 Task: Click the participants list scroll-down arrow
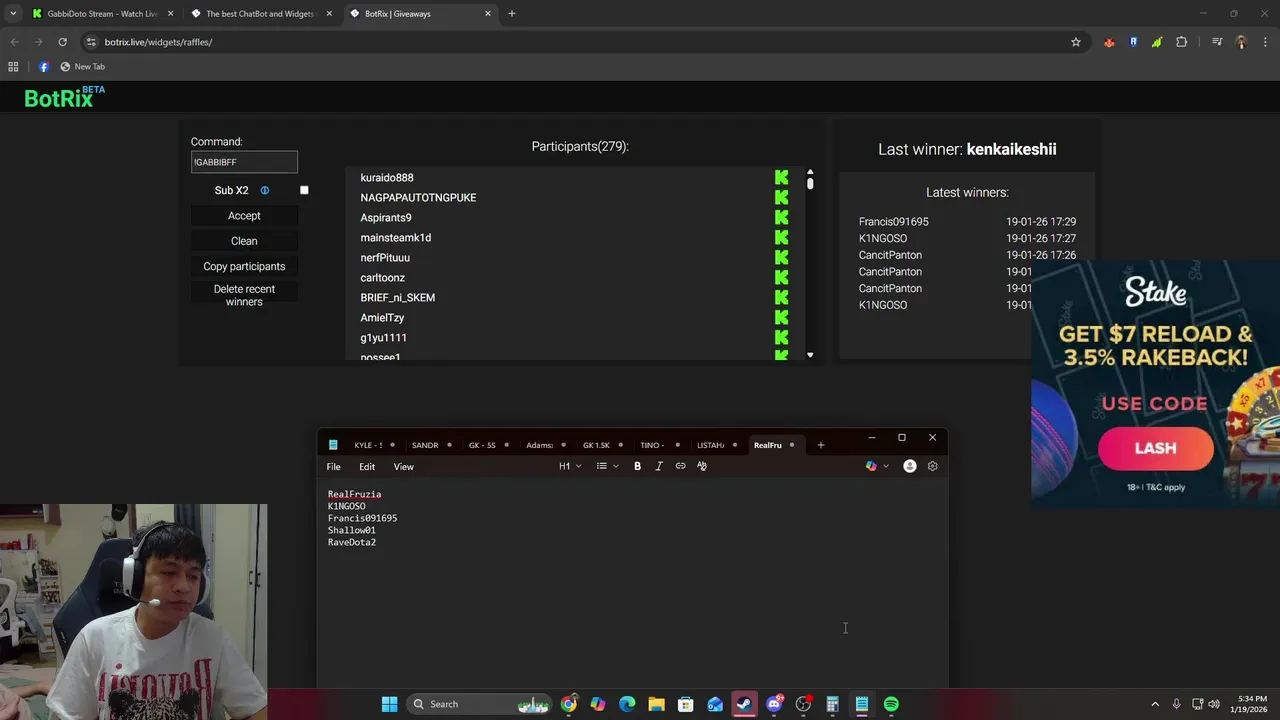pyautogui.click(x=810, y=355)
